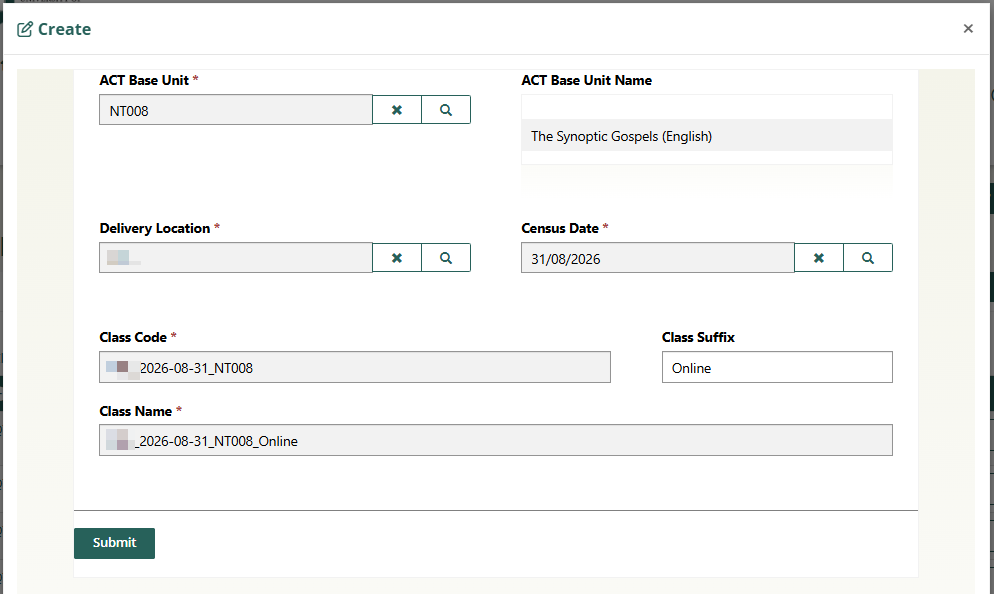Viewport: 994px width, 594px height.
Task: Click the edit icon beside Create title
Action: click(x=25, y=29)
